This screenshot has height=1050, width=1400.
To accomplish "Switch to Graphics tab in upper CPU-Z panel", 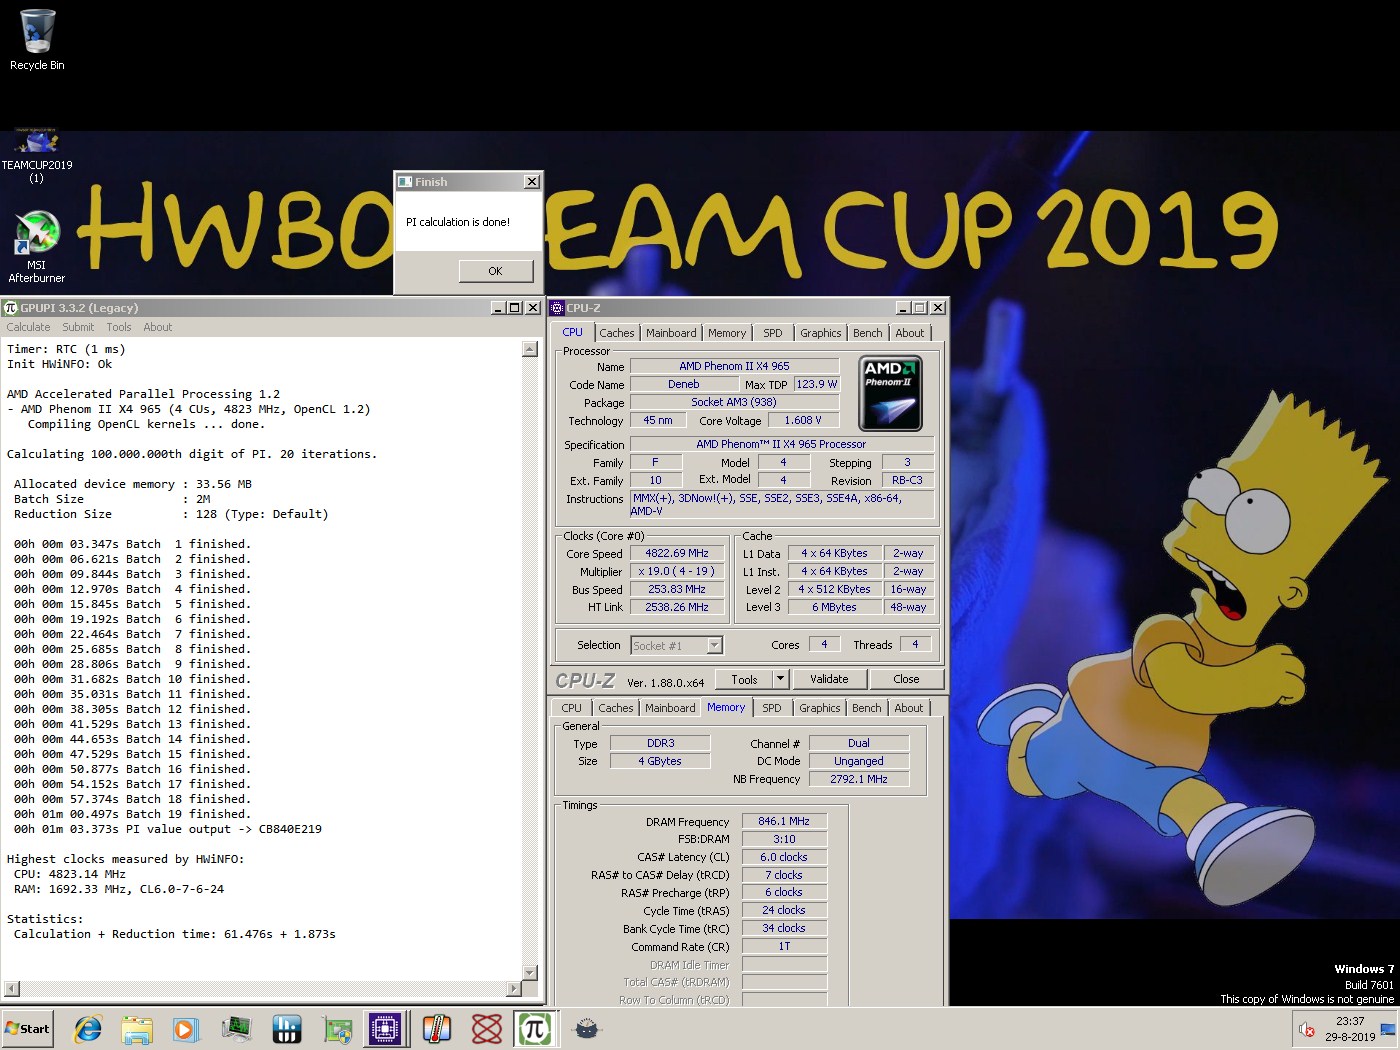I will coord(821,333).
